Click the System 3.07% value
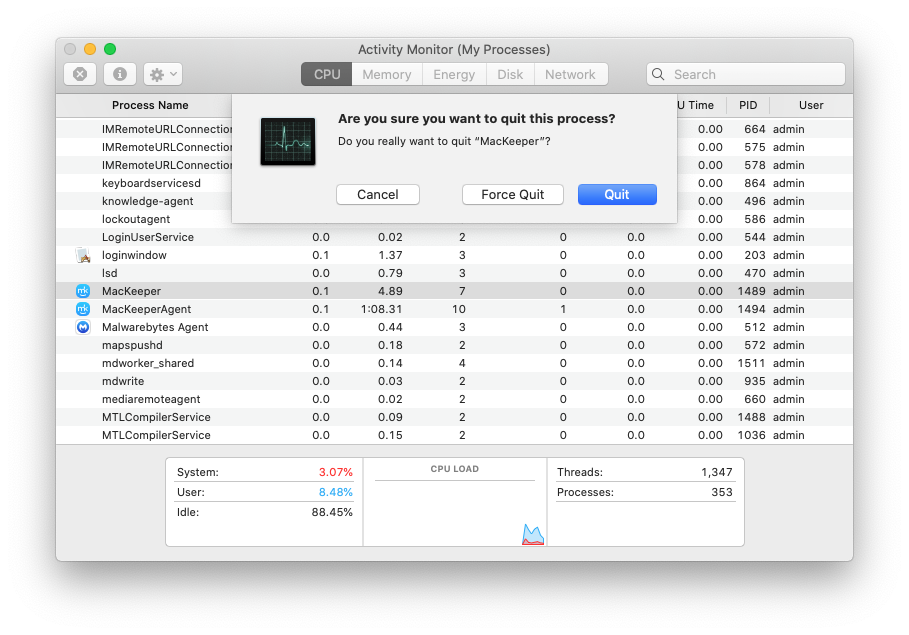 336,472
